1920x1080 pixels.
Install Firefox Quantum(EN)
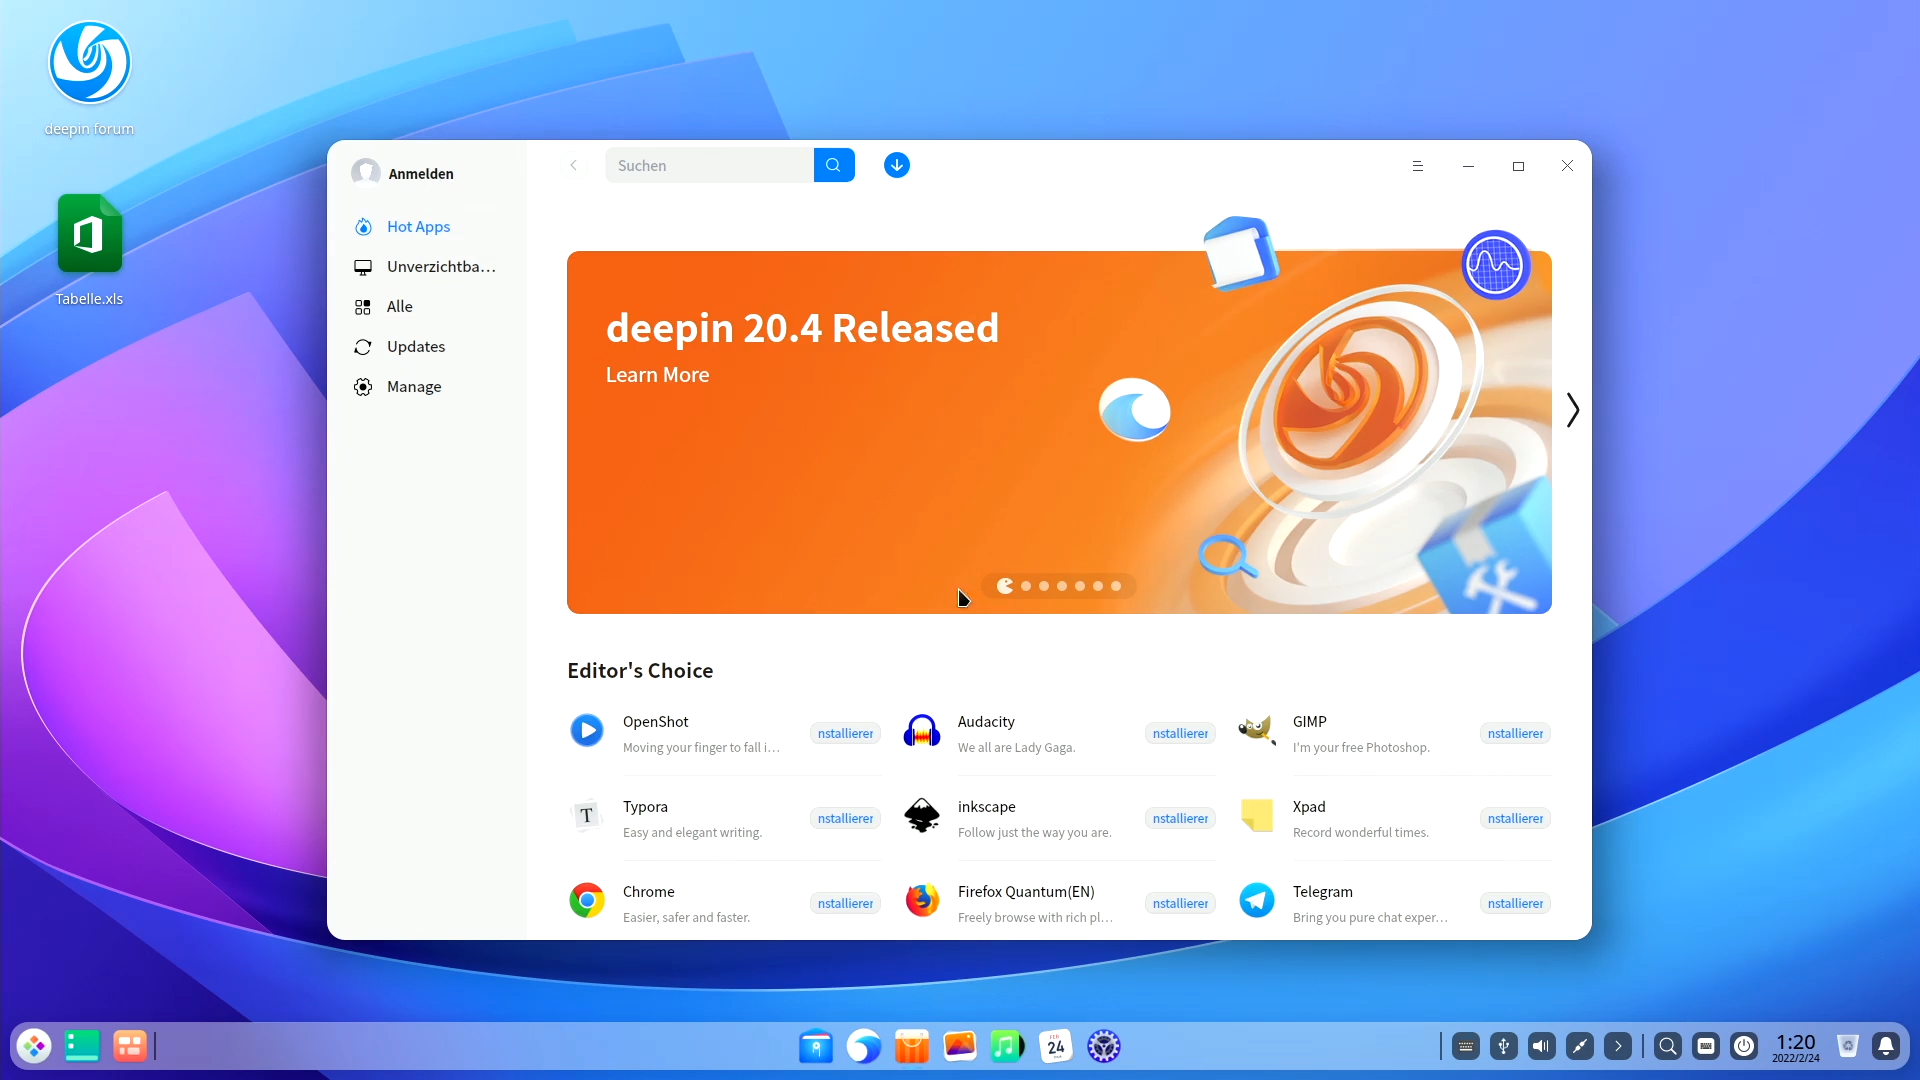tap(1180, 903)
